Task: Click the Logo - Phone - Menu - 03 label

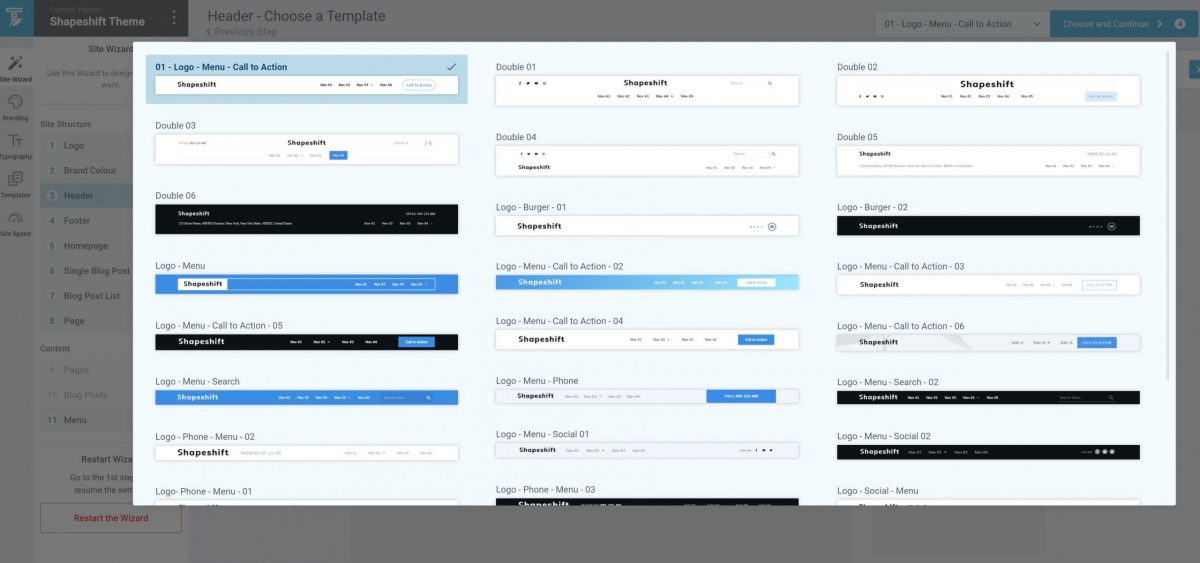Action: pyautogui.click(x=545, y=489)
